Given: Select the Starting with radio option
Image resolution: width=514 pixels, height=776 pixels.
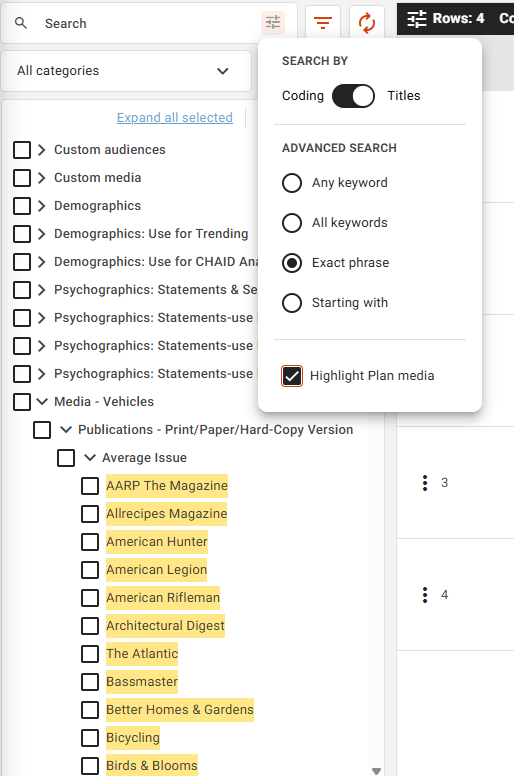Looking at the screenshot, I should coord(292,303).
